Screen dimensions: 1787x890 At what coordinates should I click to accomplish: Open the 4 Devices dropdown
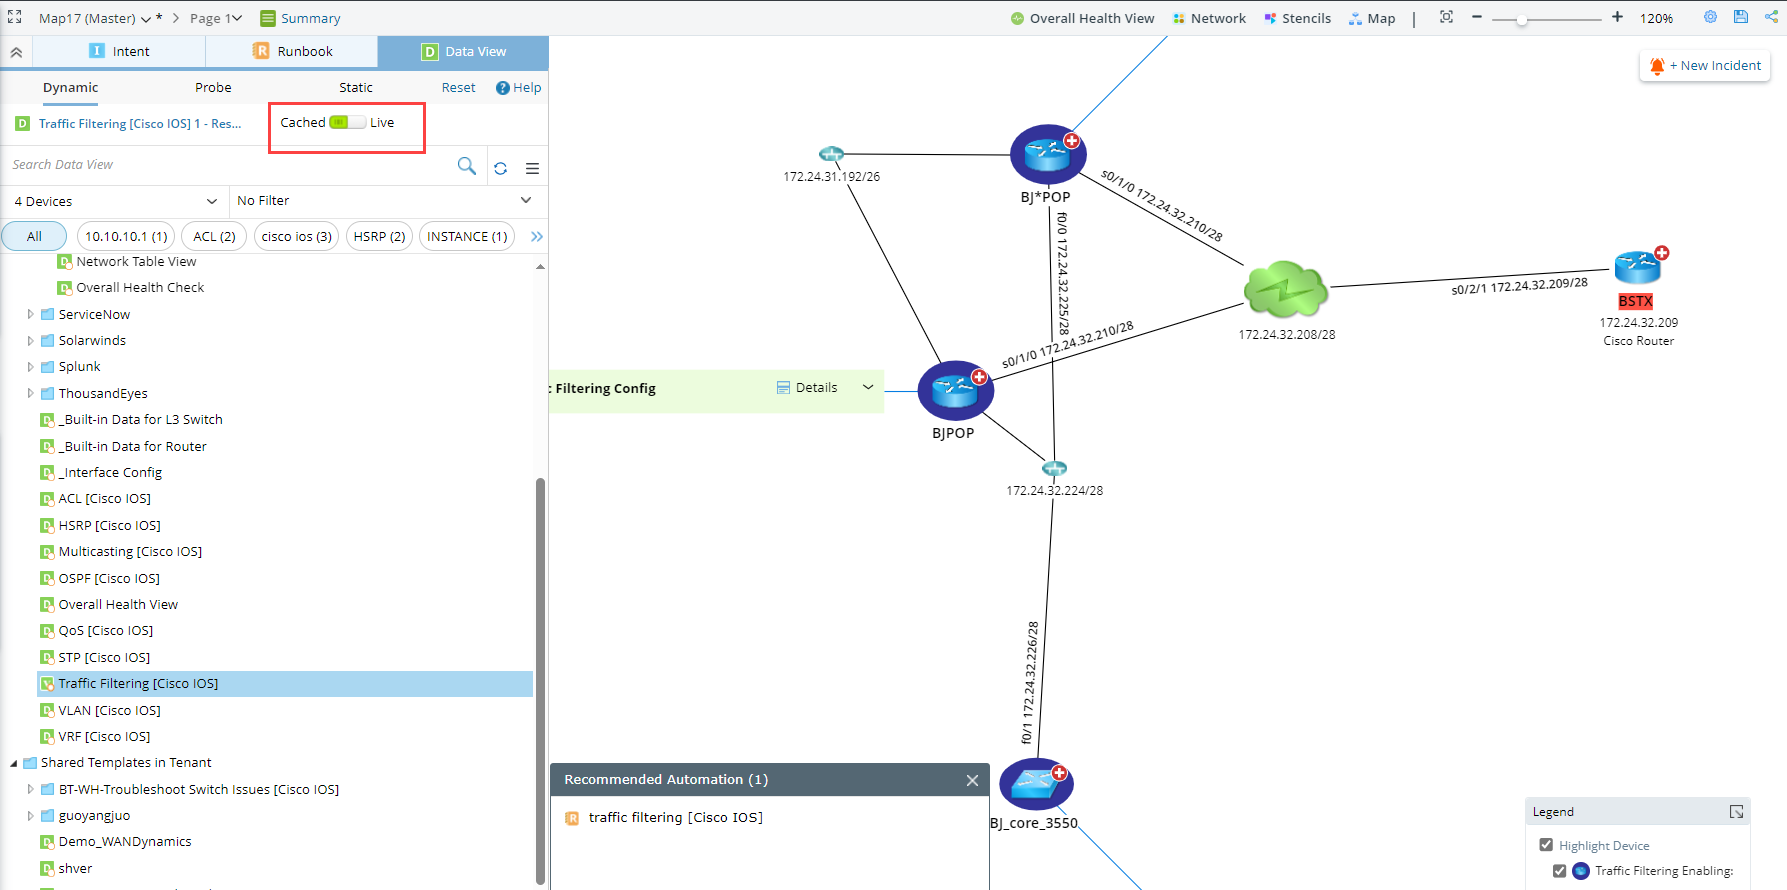pos(114,201)
